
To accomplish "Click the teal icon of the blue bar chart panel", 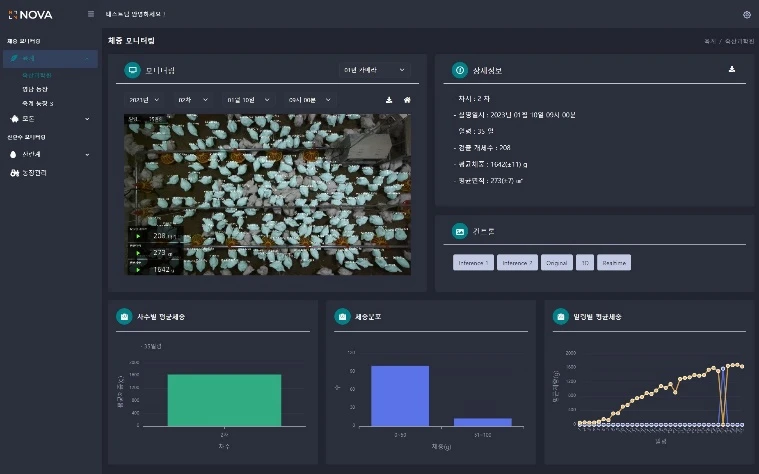I will tap(342, 317).
